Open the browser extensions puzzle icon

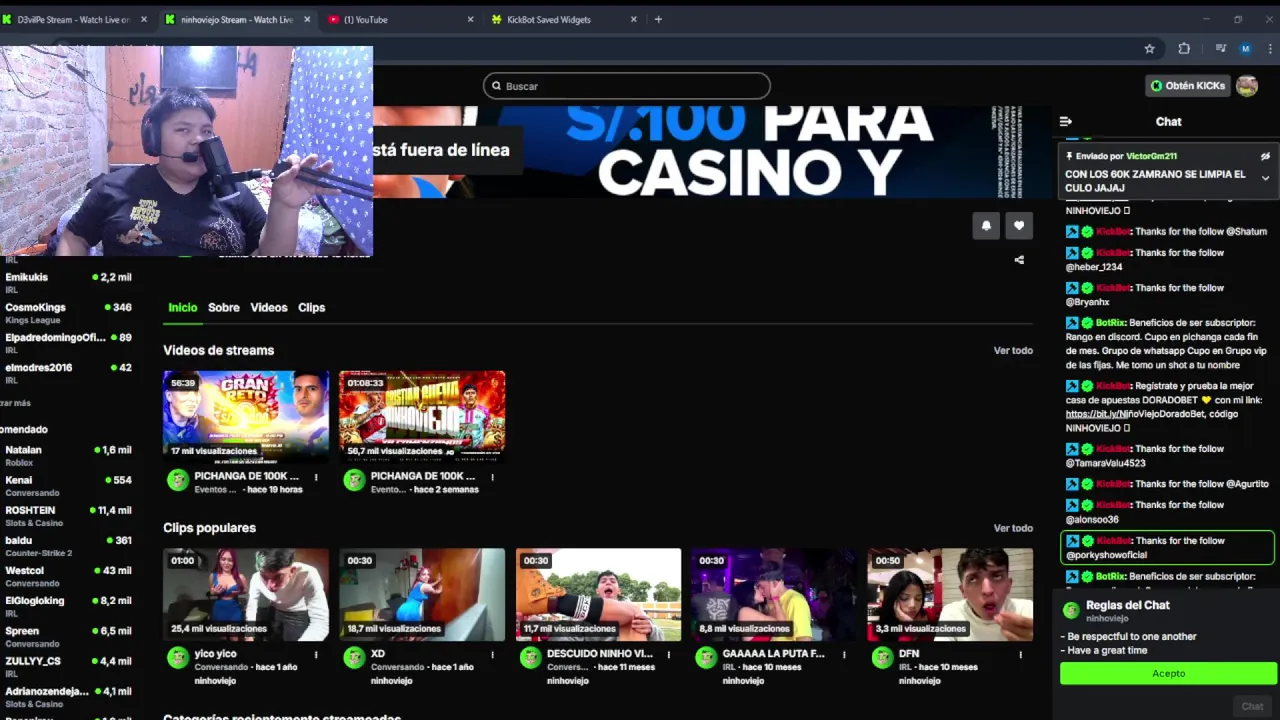(1184, 48)
